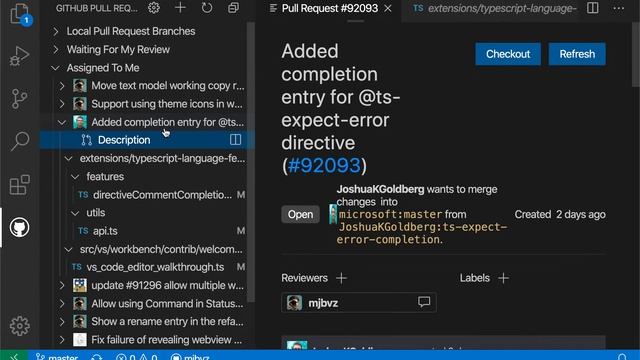Open the Manage gear in activity bar
The image size is (640, 360).
coord(19,326)
